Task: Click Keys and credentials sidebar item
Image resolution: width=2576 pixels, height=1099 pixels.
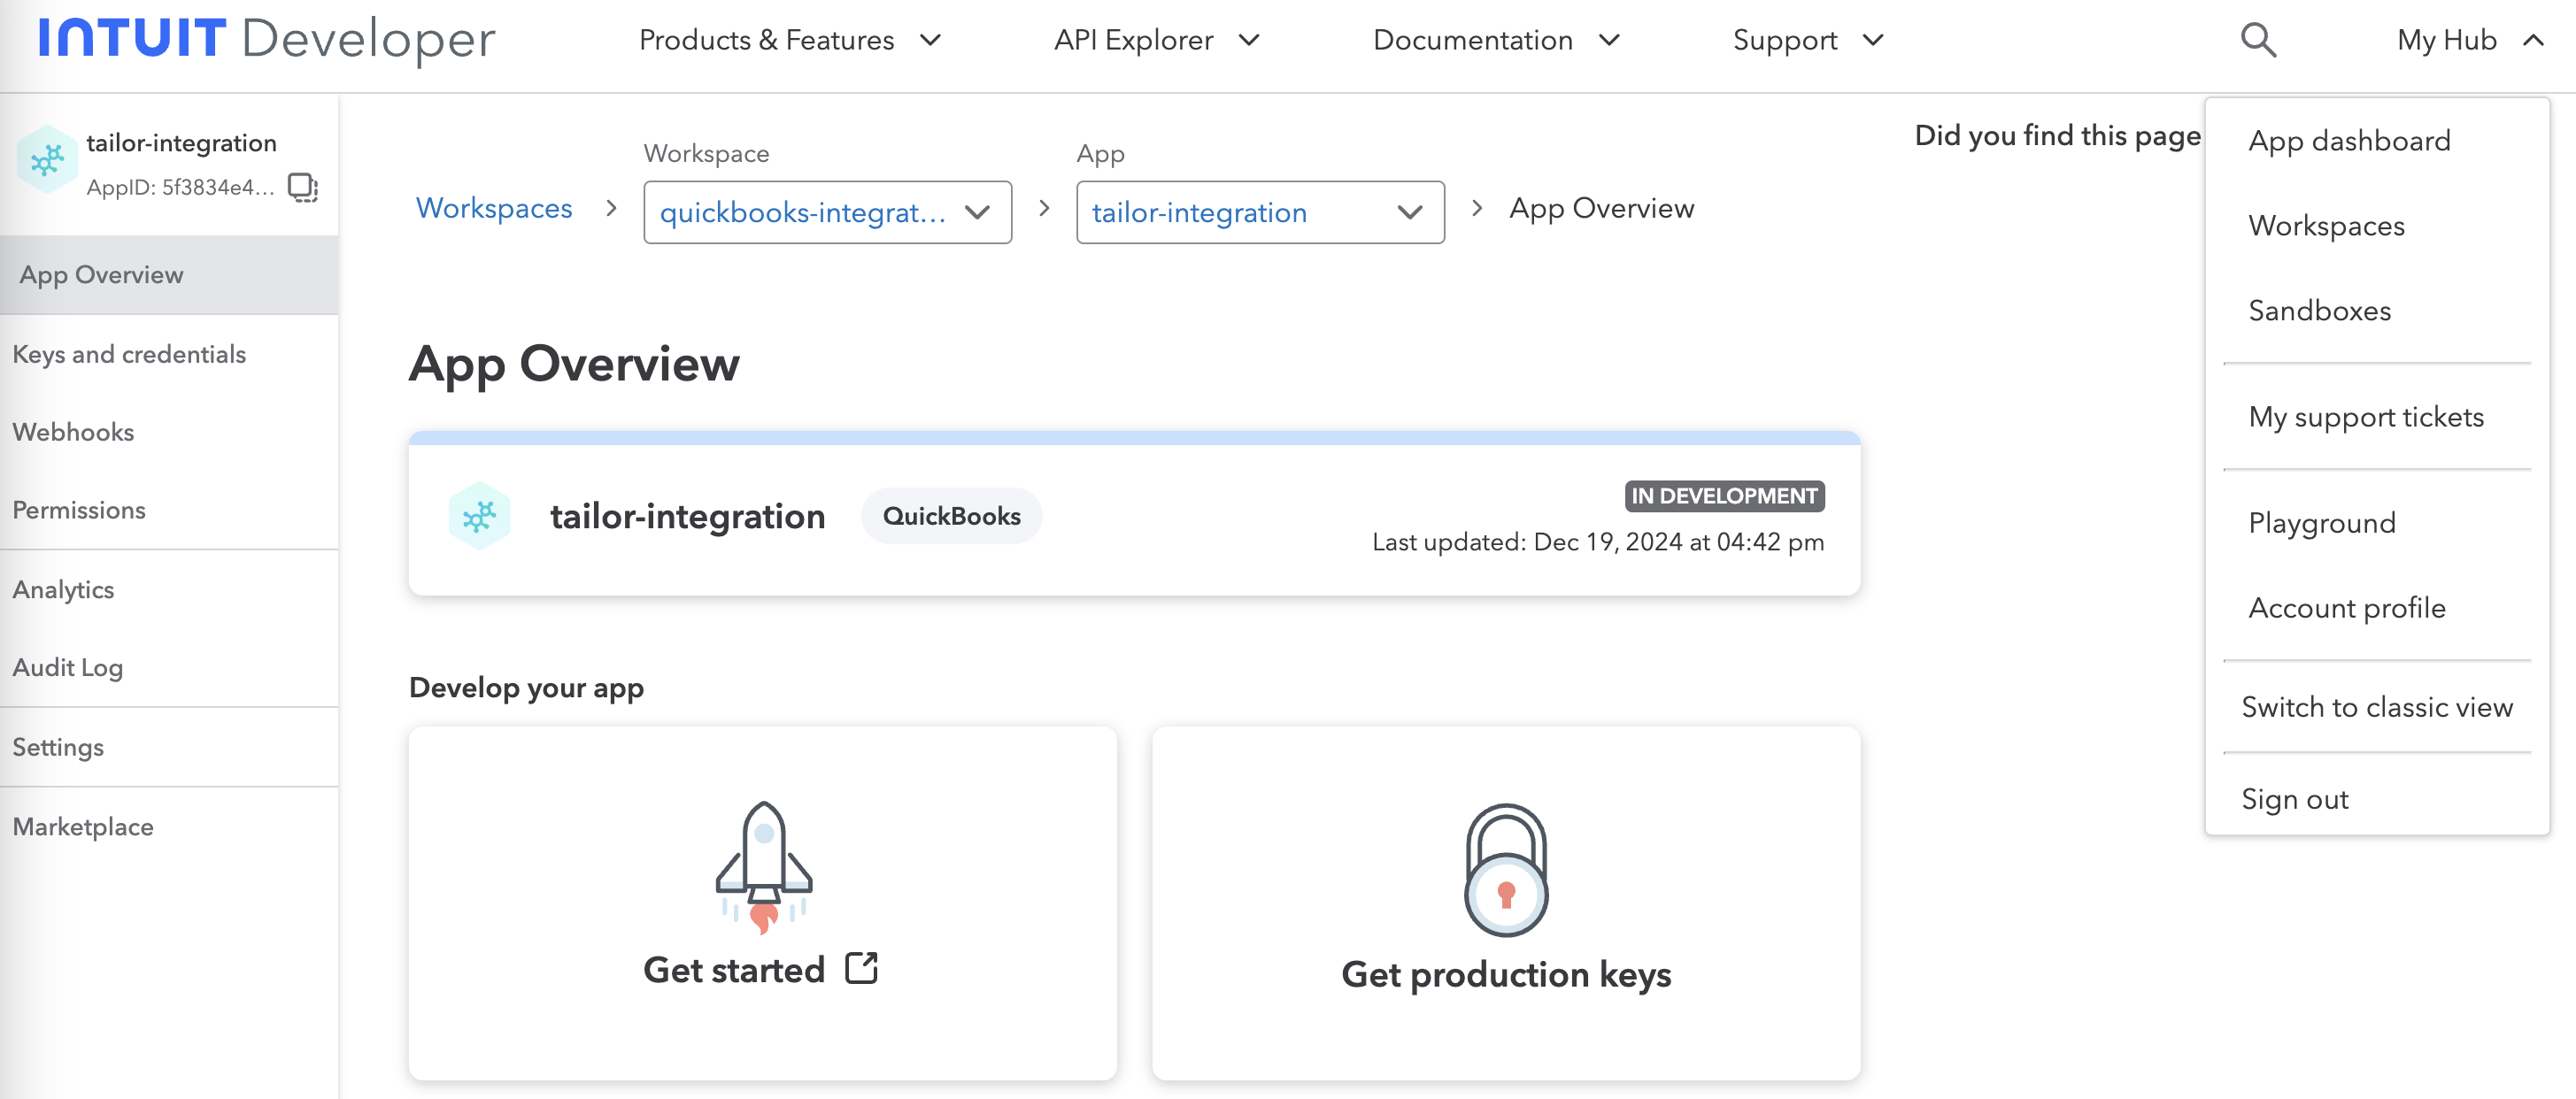Action: pos(130,353)
